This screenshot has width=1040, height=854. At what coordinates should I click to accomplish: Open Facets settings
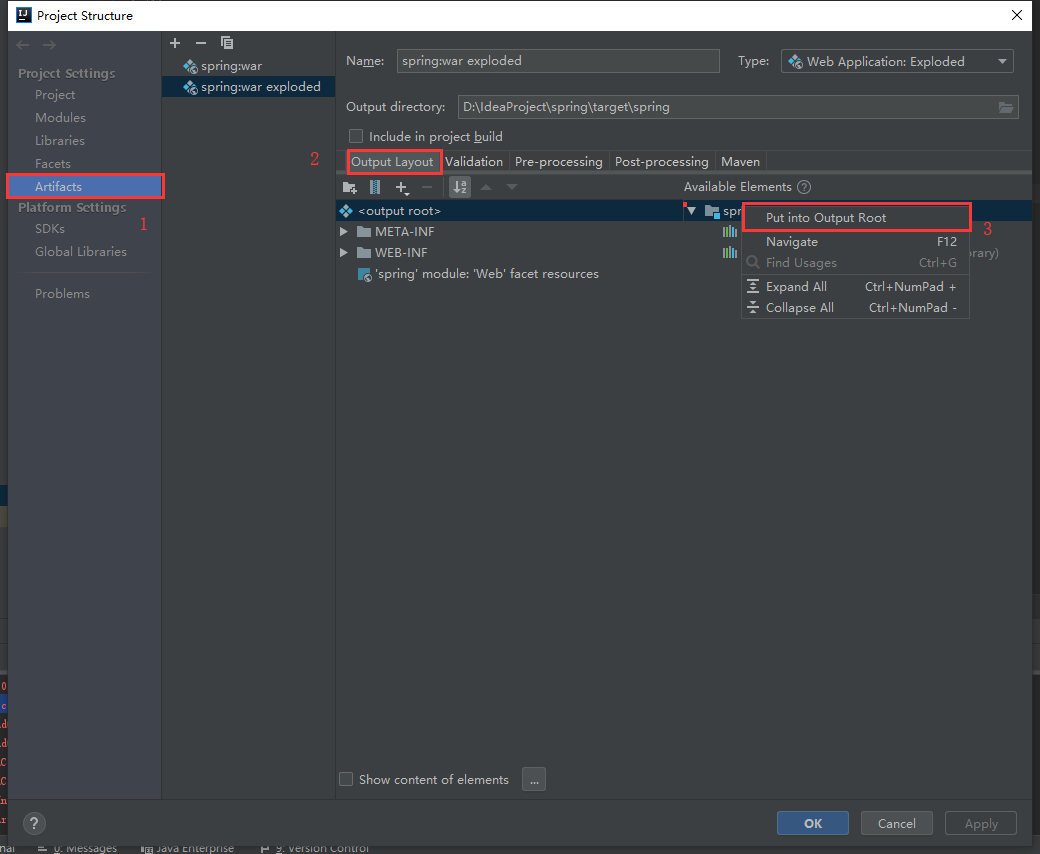point(53,164)
